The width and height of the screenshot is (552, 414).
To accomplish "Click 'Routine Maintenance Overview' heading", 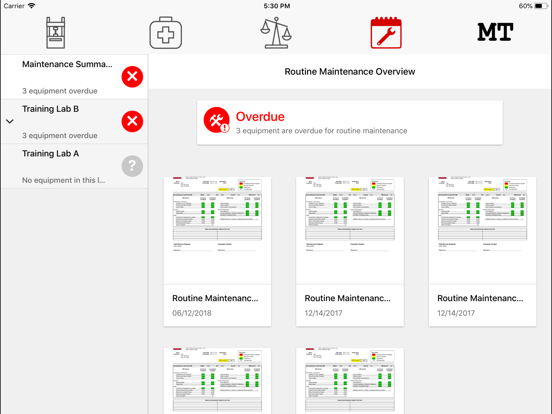I will (350, 71).
